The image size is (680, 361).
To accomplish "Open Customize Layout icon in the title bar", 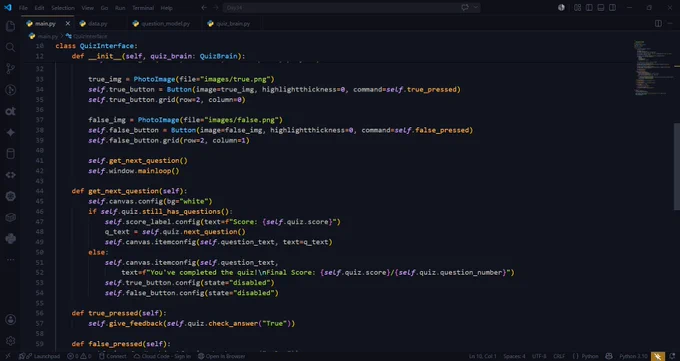I will [x=577, y=7].
